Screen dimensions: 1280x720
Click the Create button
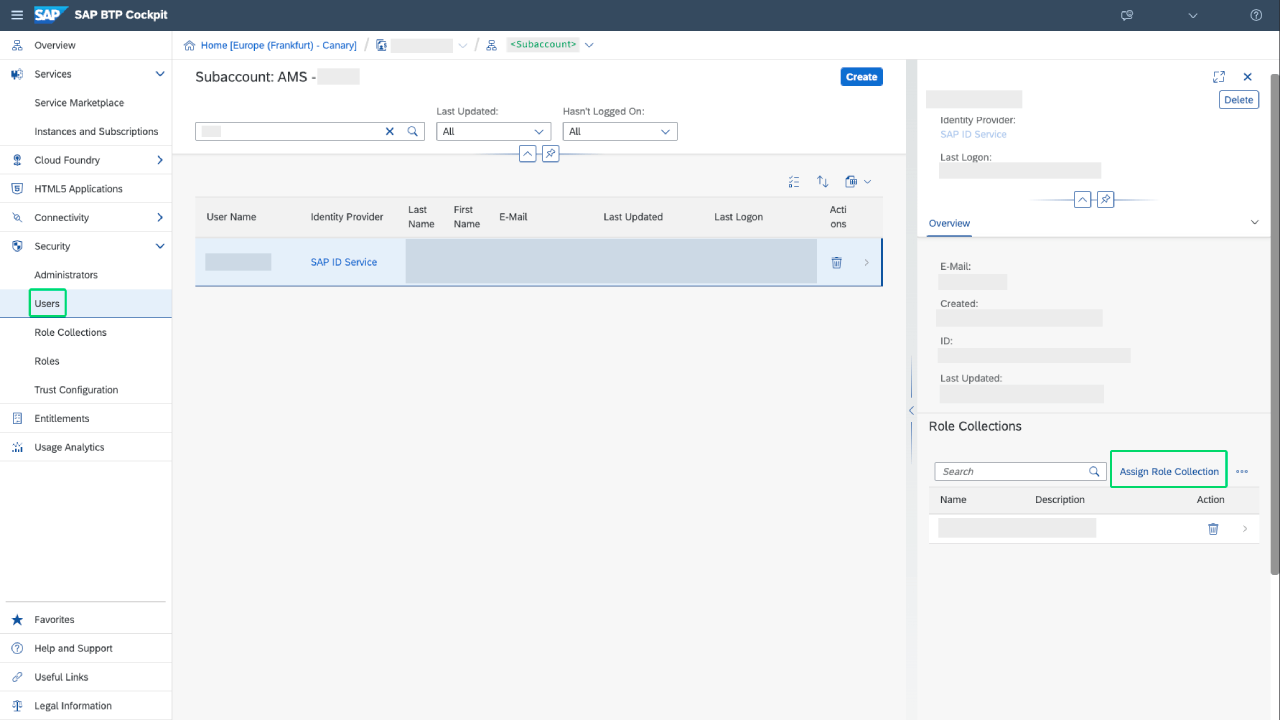point(861,77)
